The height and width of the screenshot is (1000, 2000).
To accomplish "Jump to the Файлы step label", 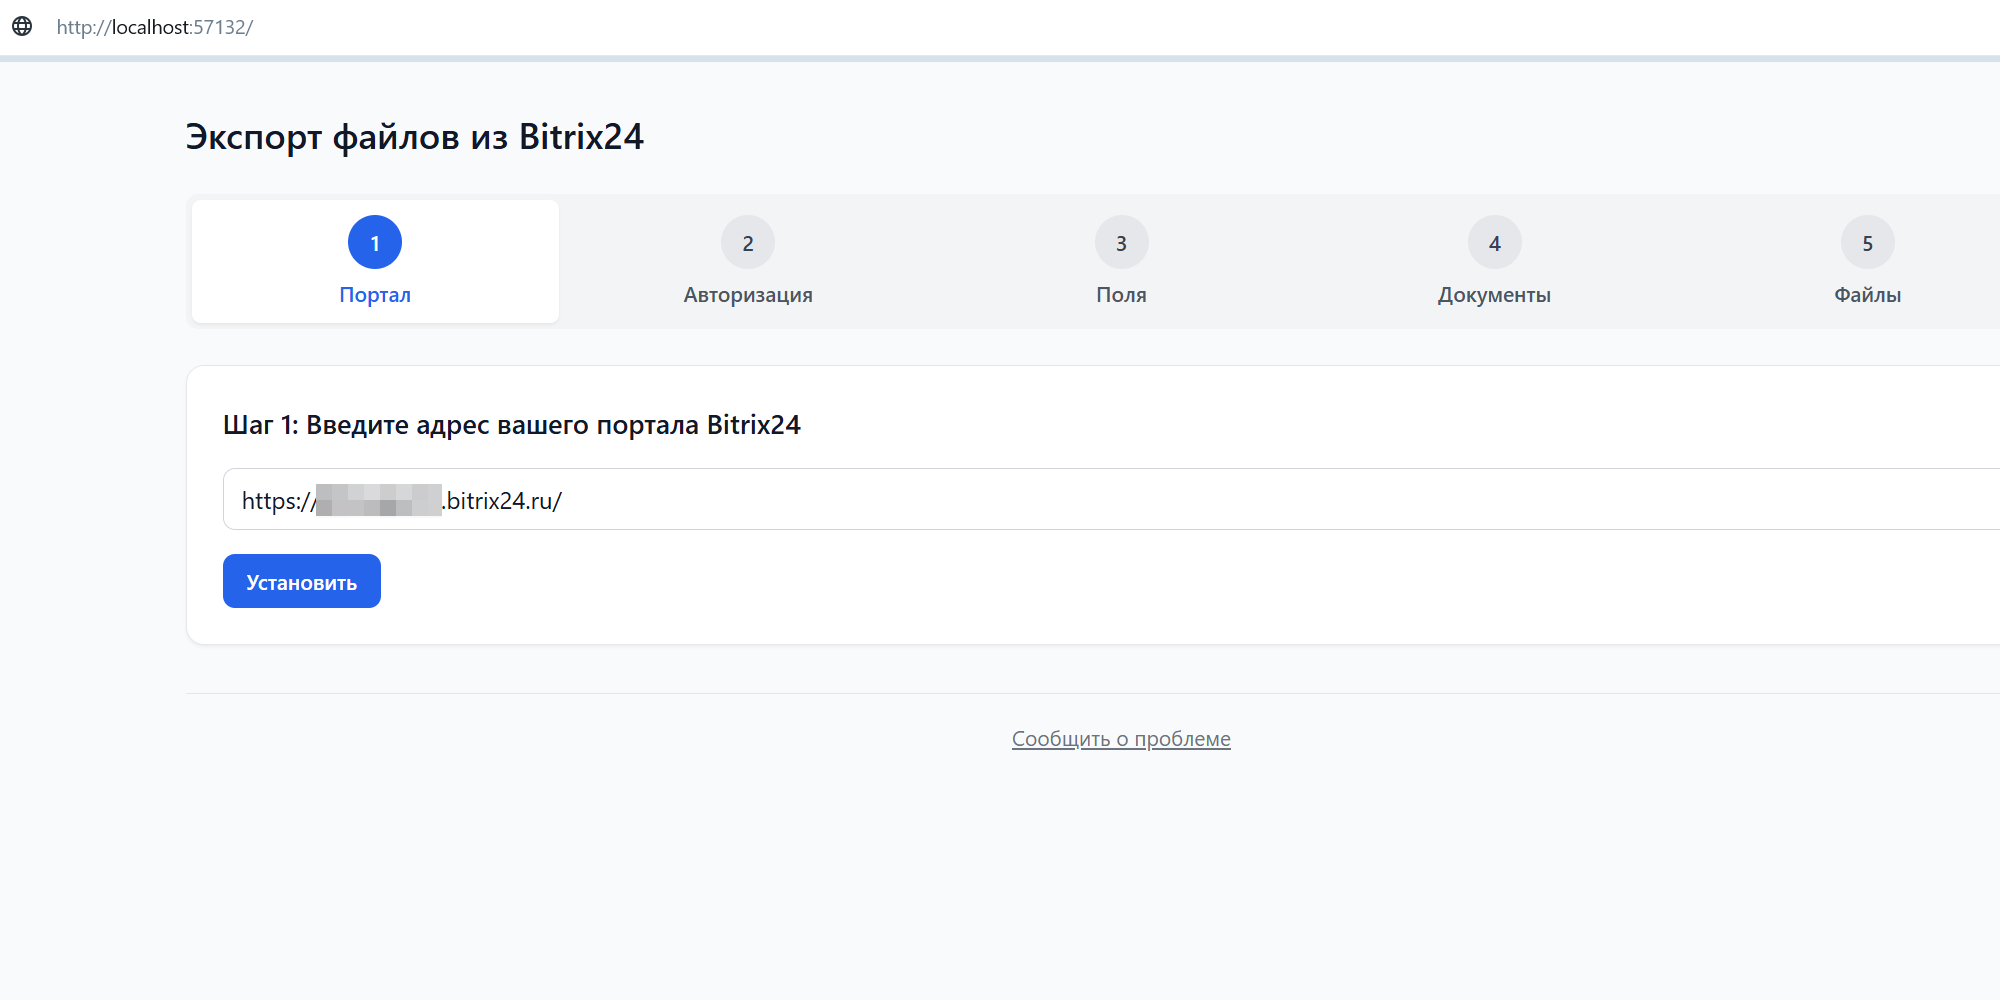I will click(x=1867, y=295).
